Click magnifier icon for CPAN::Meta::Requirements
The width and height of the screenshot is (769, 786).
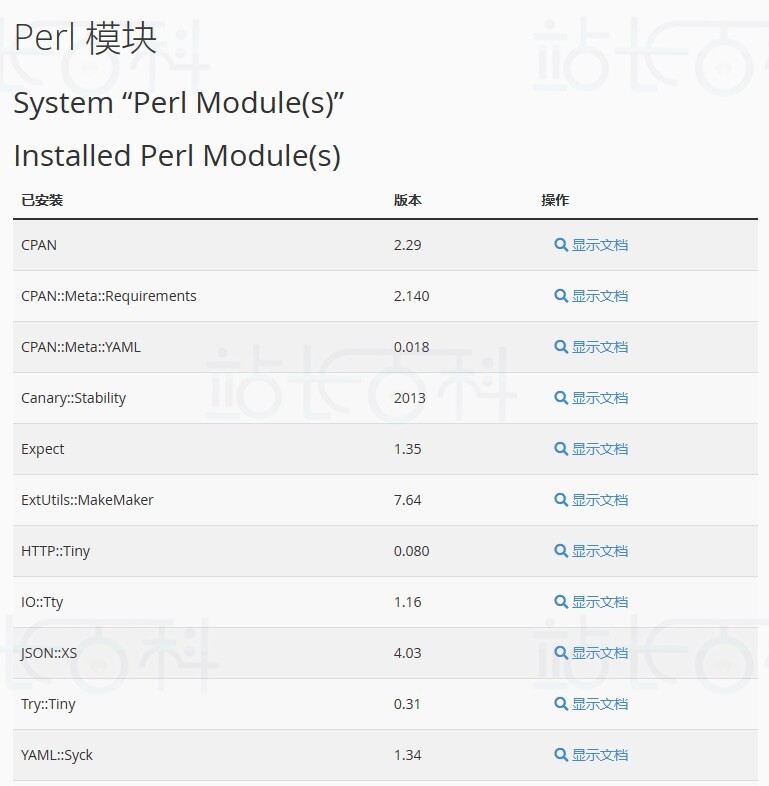tap(560, 296)
